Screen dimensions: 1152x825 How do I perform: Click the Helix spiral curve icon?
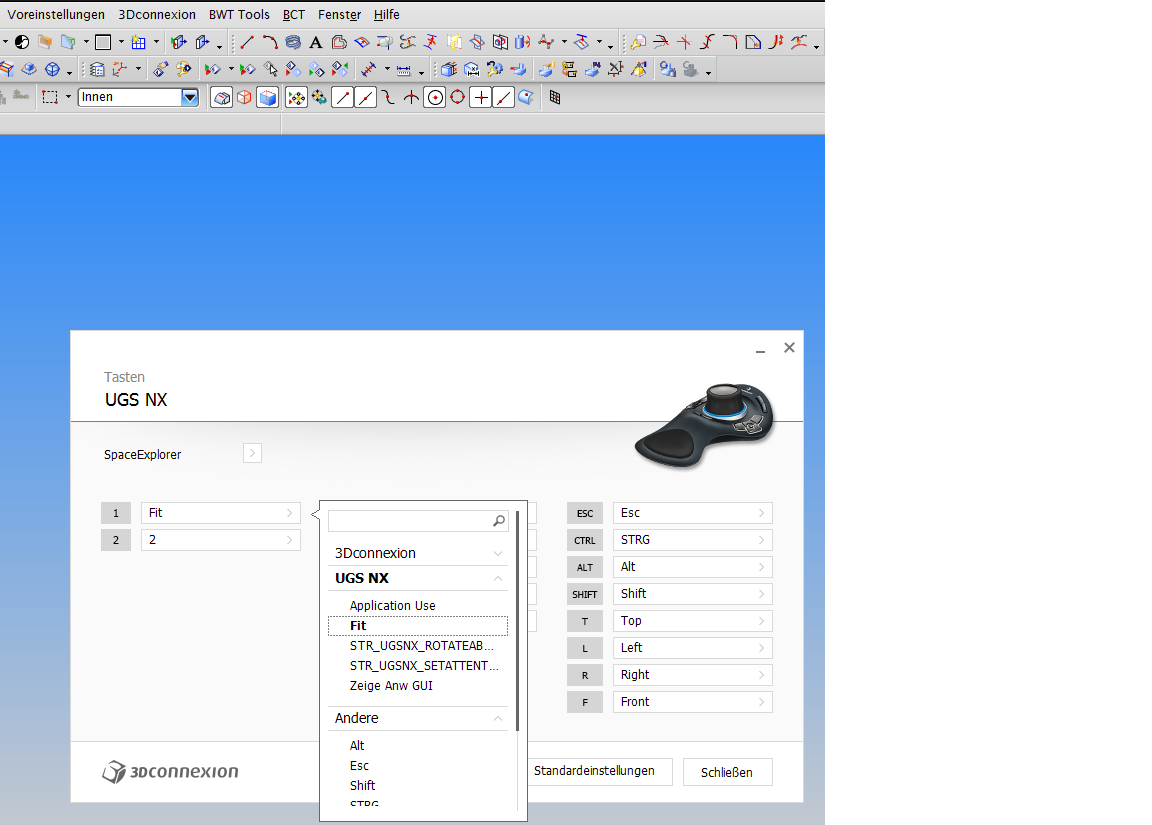(292, 43)
